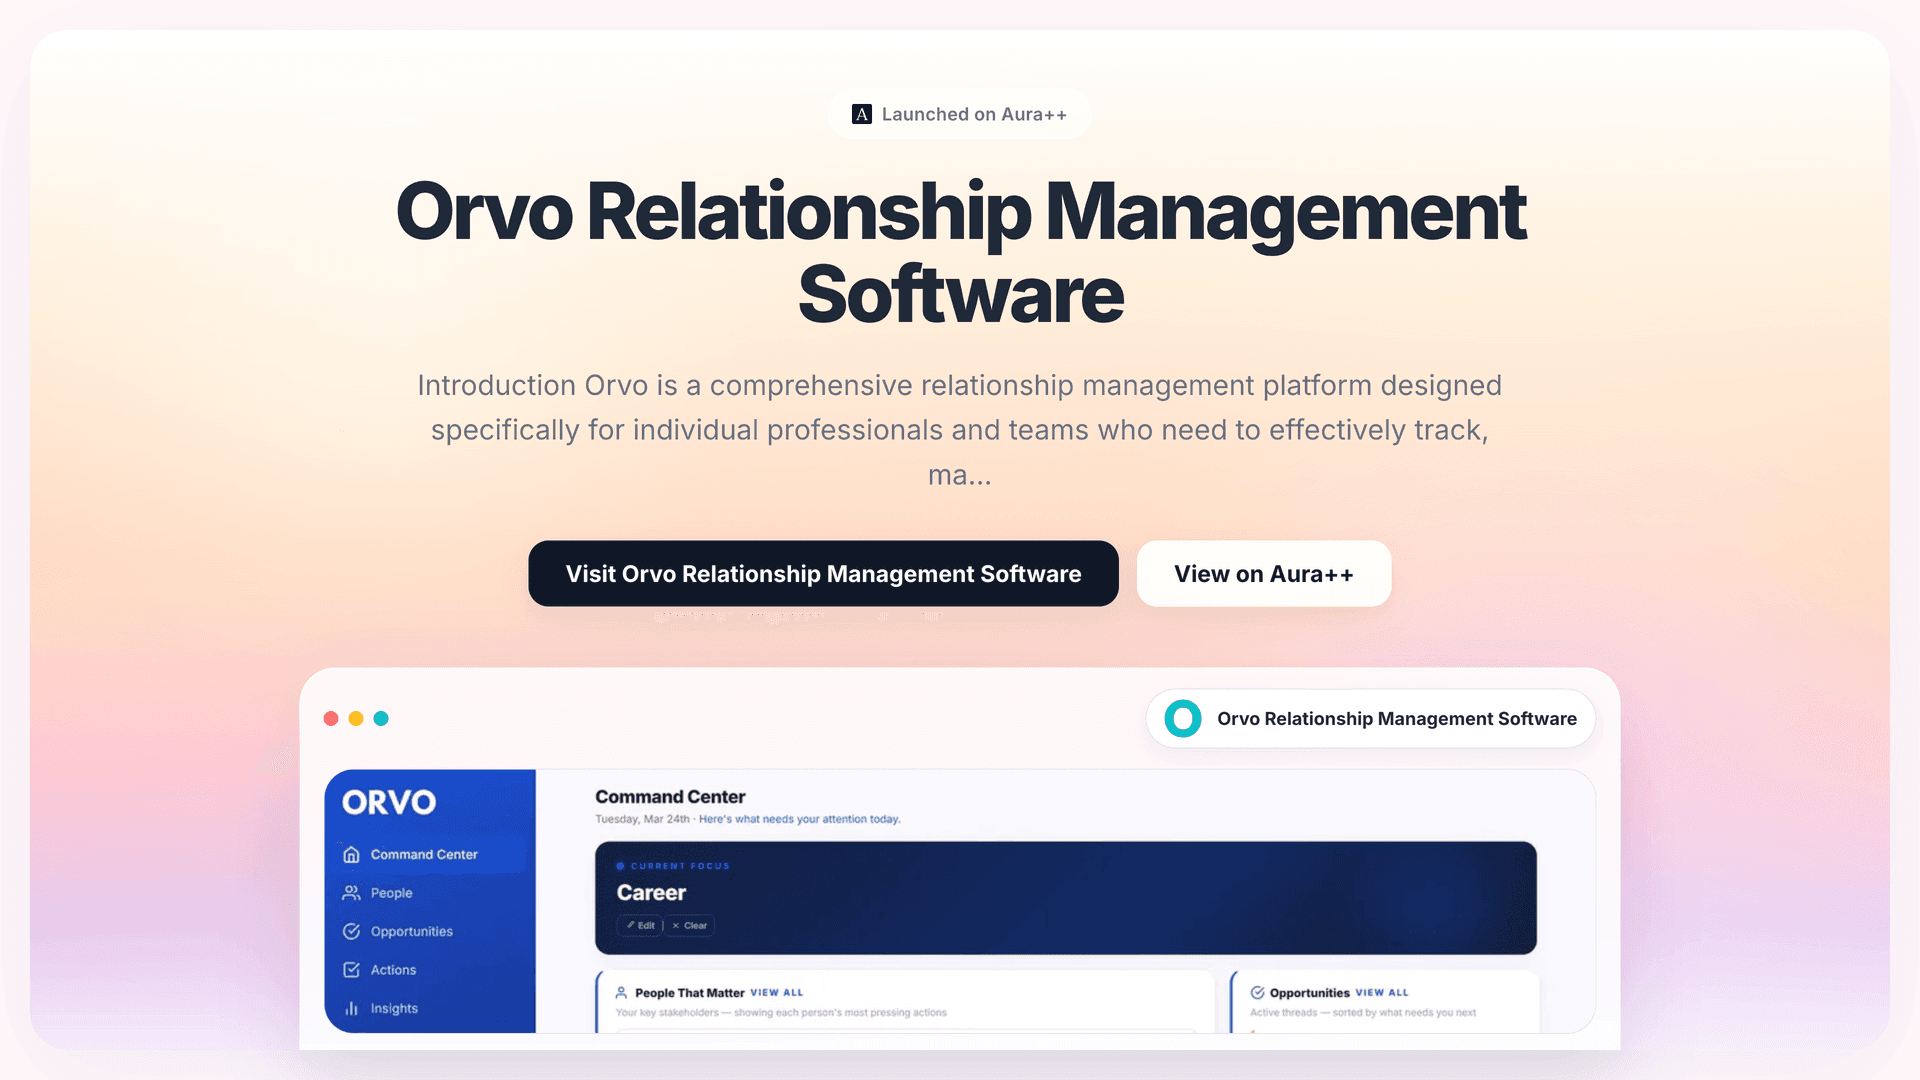The image size is (1920, 1080).
Task: Click Clear on the Career focus card
Action: 690,925
